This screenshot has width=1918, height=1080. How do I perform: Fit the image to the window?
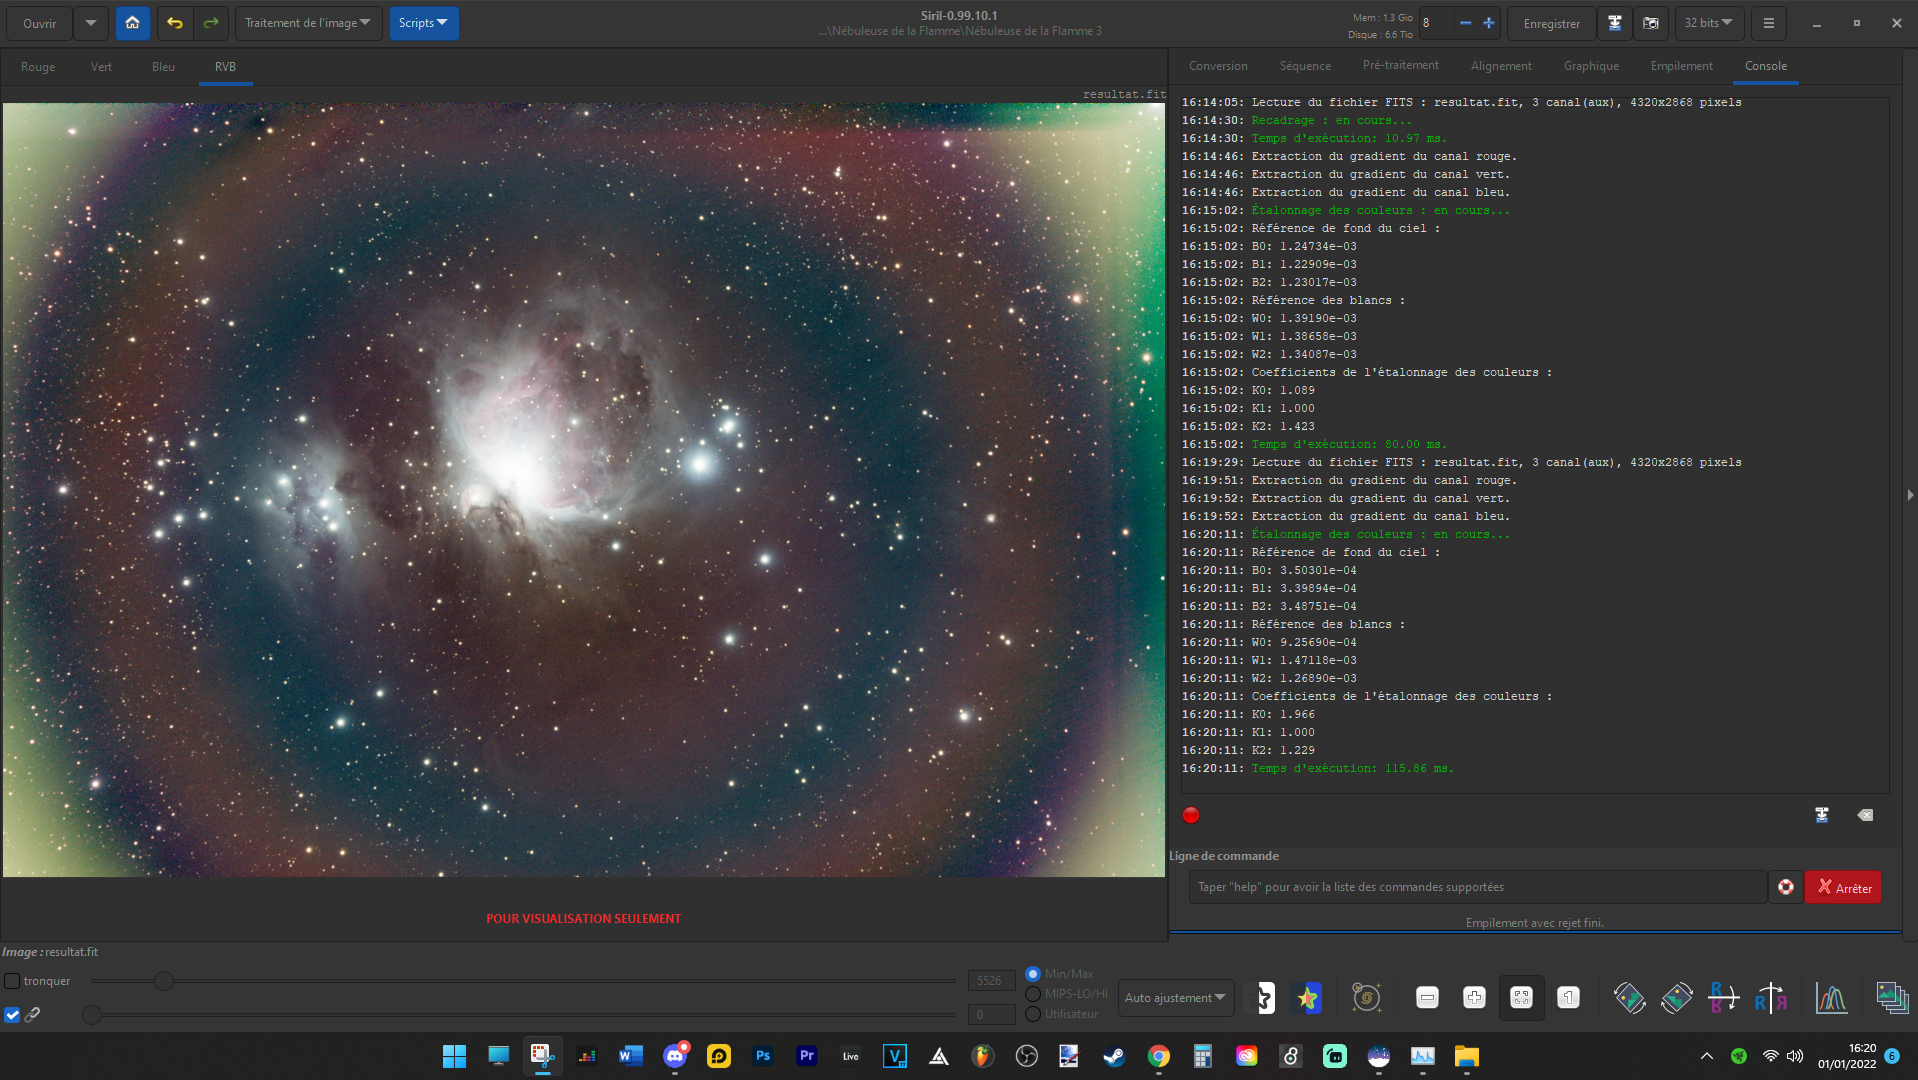point(1521,998)
